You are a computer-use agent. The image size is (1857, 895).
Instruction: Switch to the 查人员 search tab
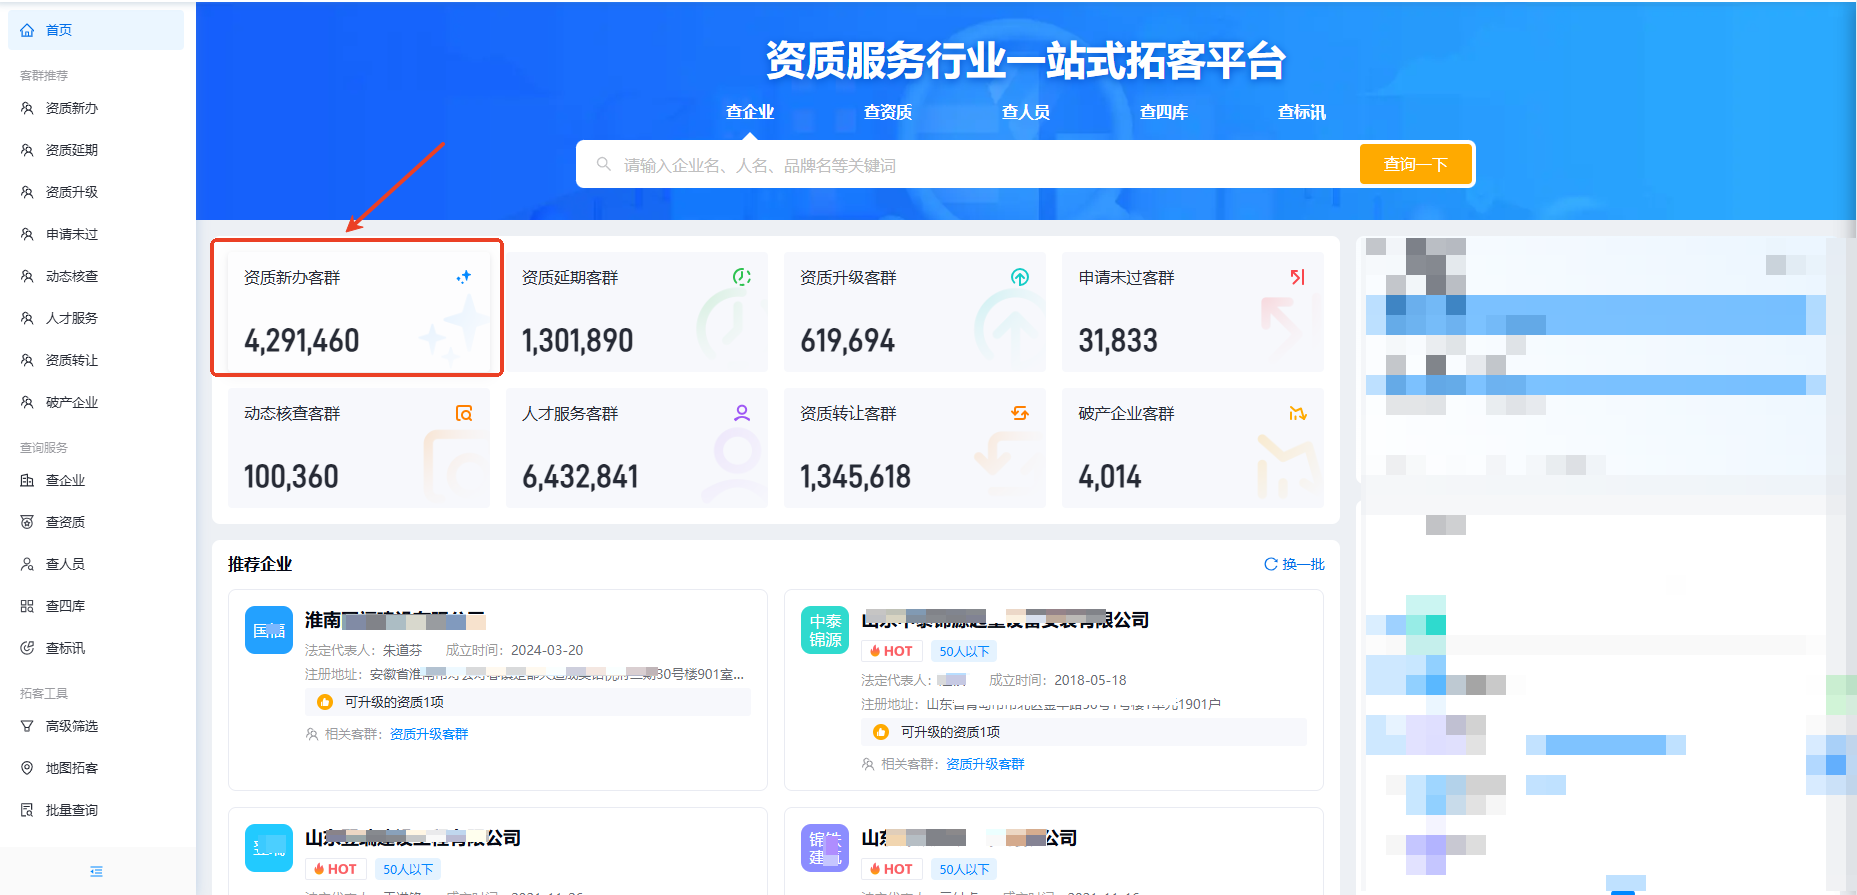click(x=1025, y=112)
